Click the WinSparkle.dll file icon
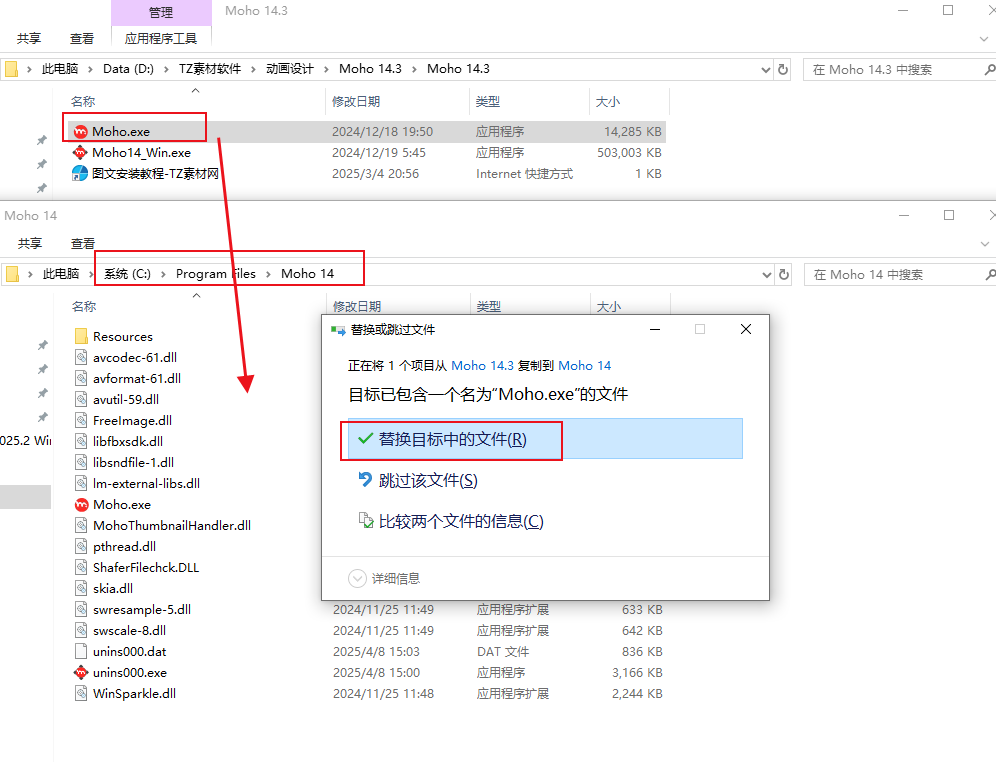 click(81, 693)
